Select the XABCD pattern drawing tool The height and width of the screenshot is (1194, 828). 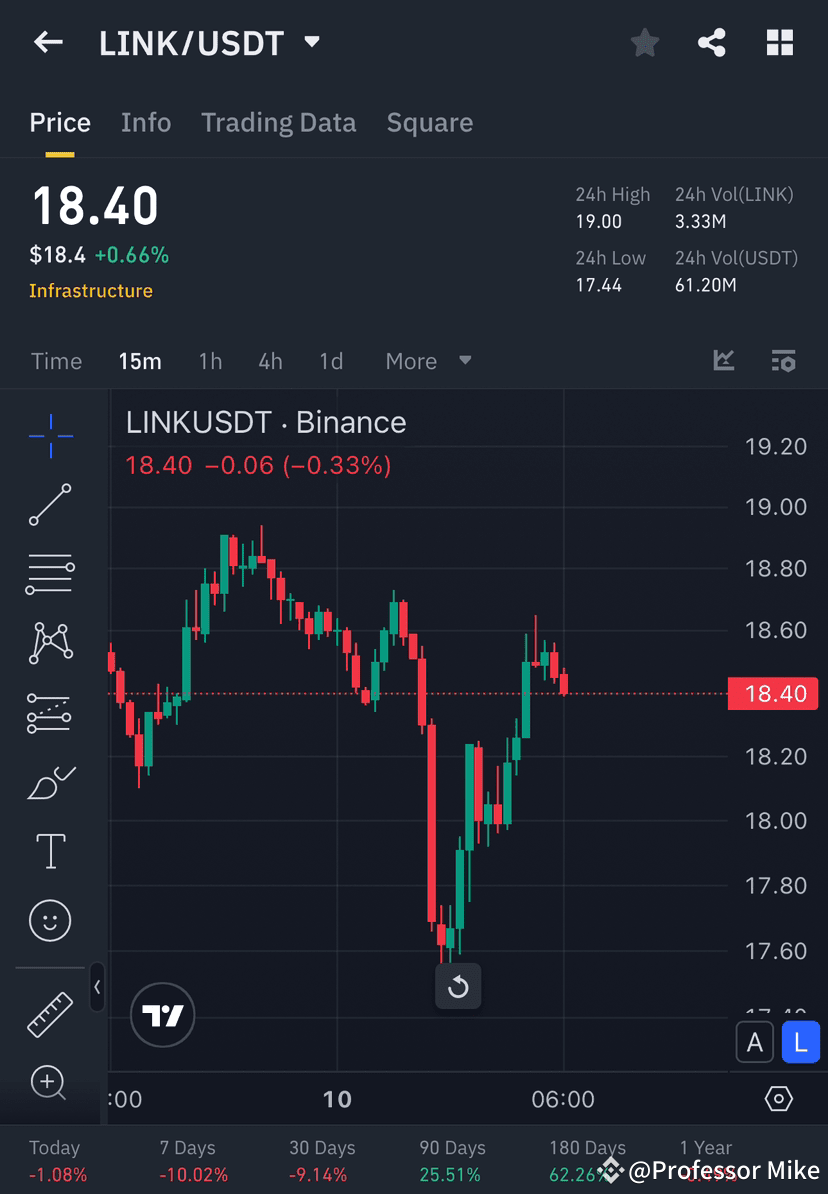click(x=50, y=643)
